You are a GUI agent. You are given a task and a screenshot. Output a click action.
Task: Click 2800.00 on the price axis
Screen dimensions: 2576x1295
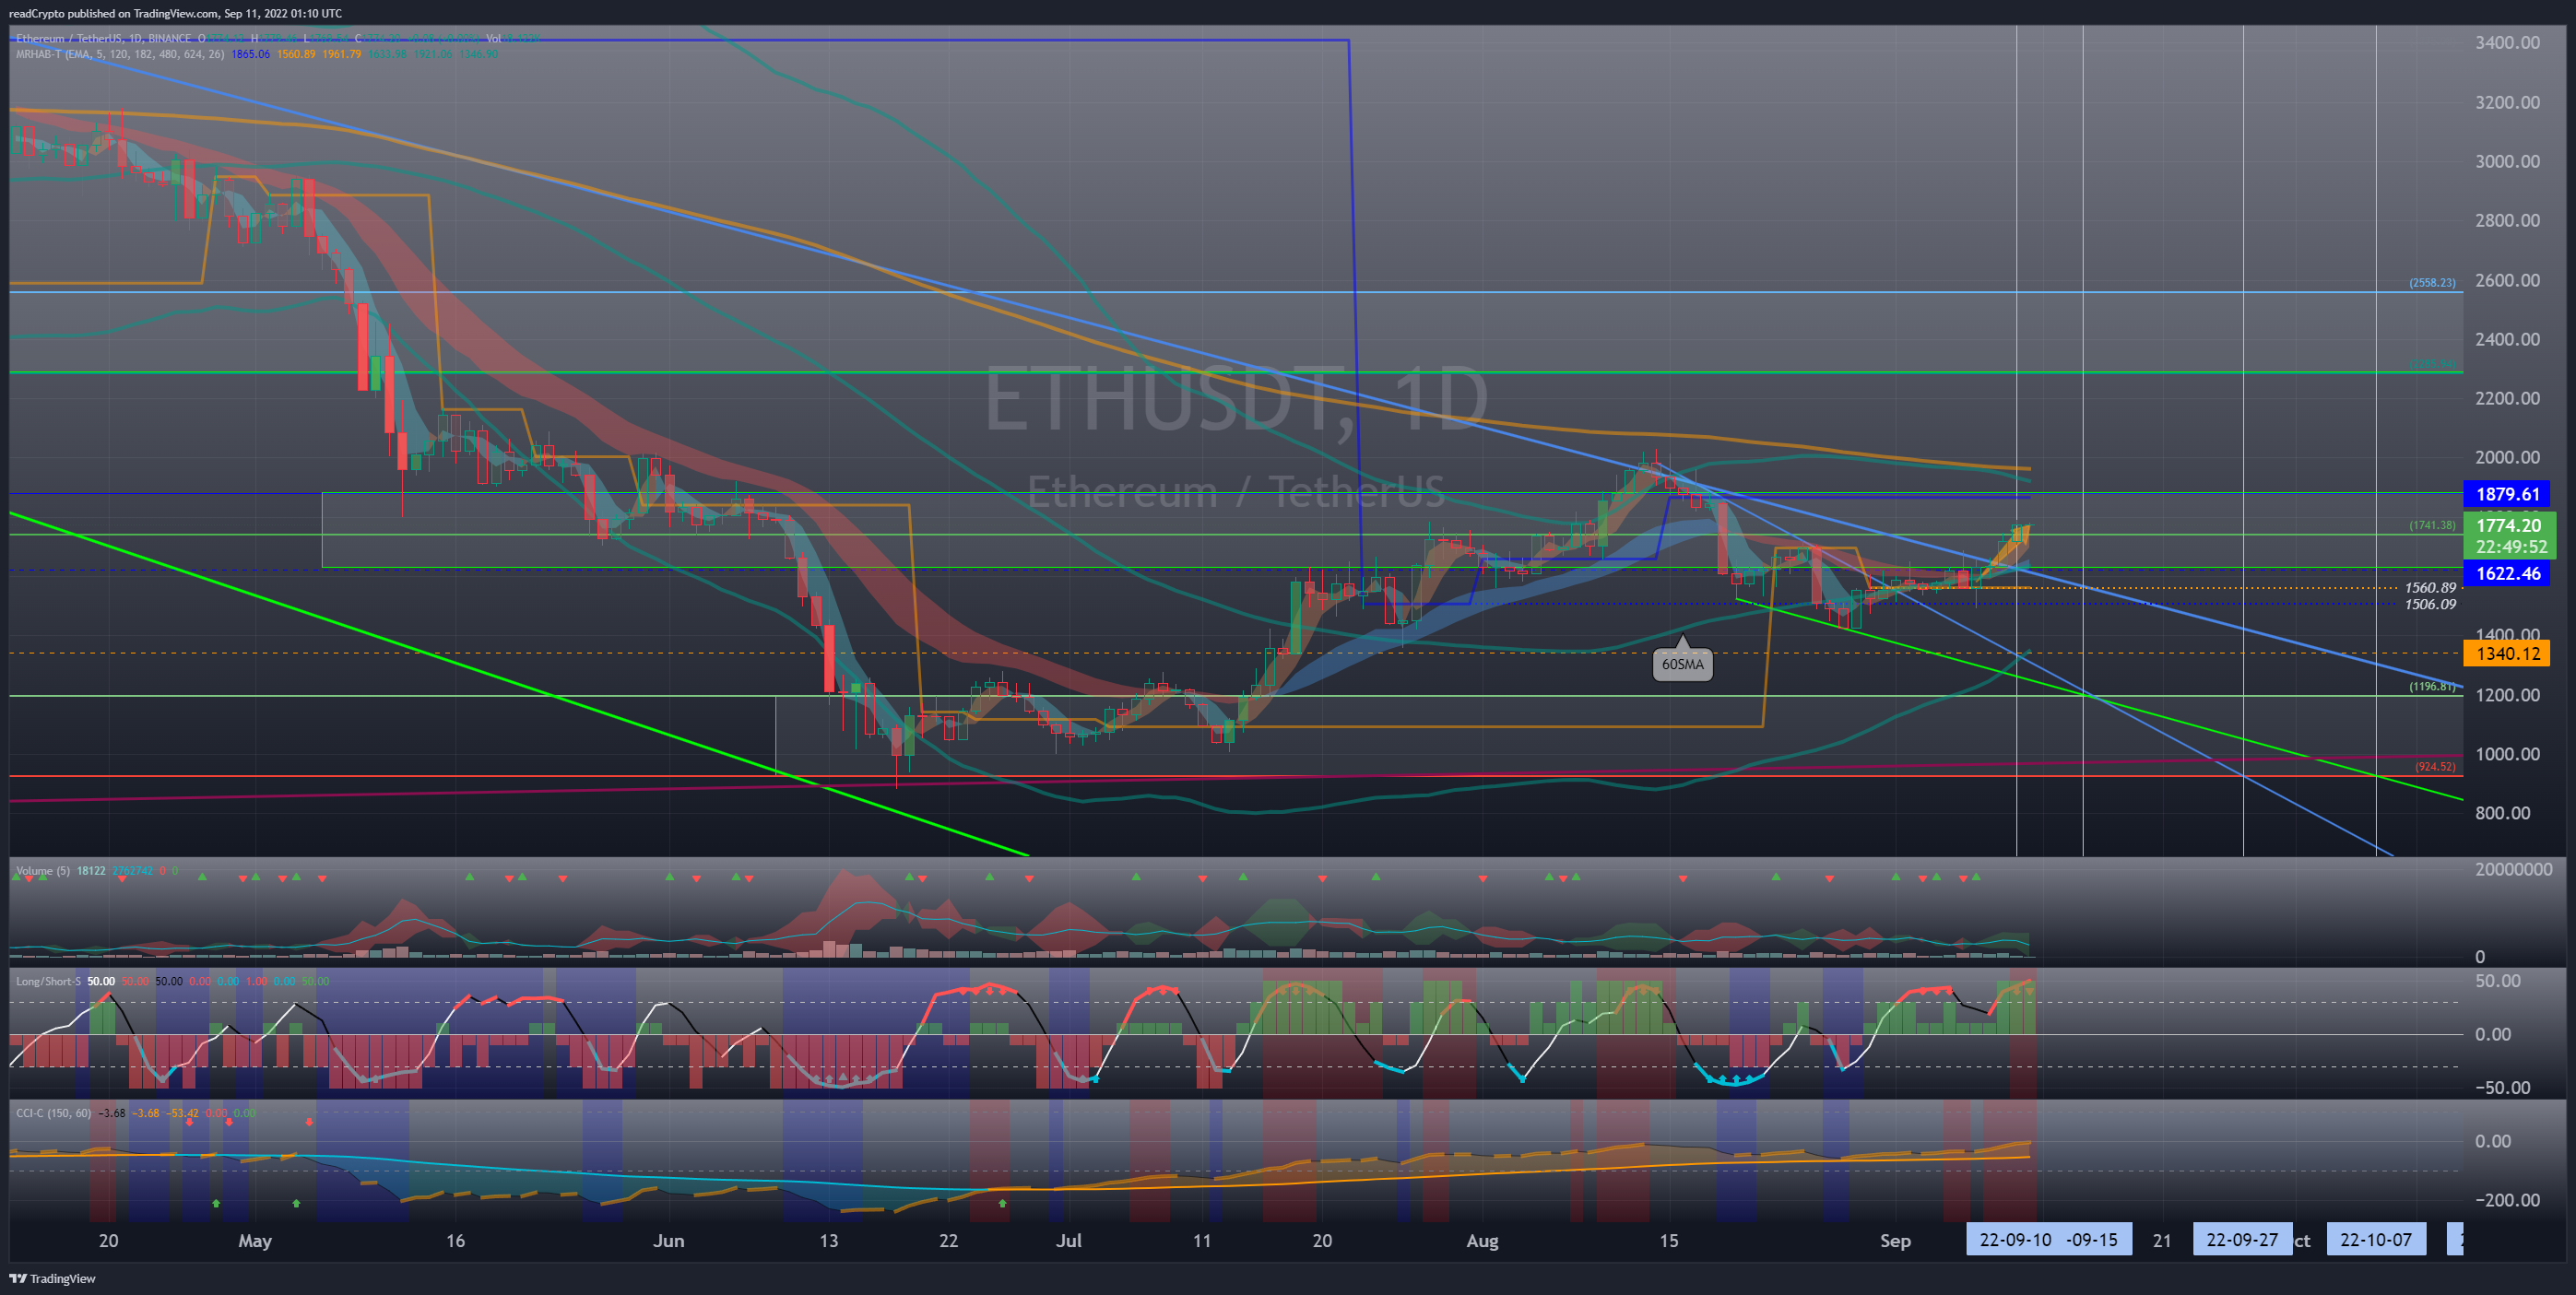(x=2507, y=220)
